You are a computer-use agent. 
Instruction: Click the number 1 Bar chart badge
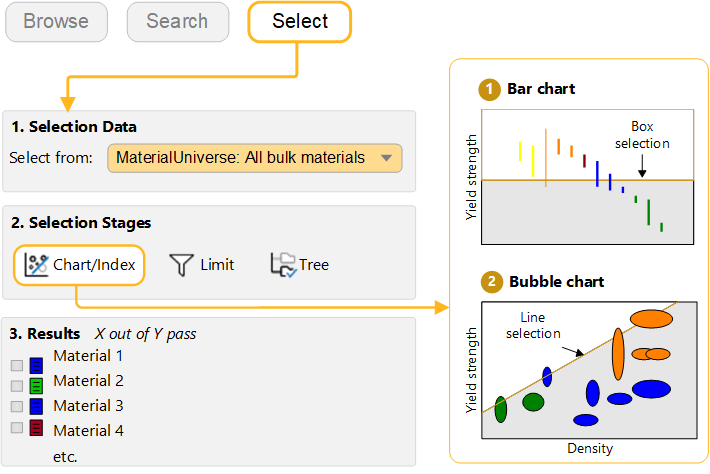pyautogui.click(x=490, y=90)
